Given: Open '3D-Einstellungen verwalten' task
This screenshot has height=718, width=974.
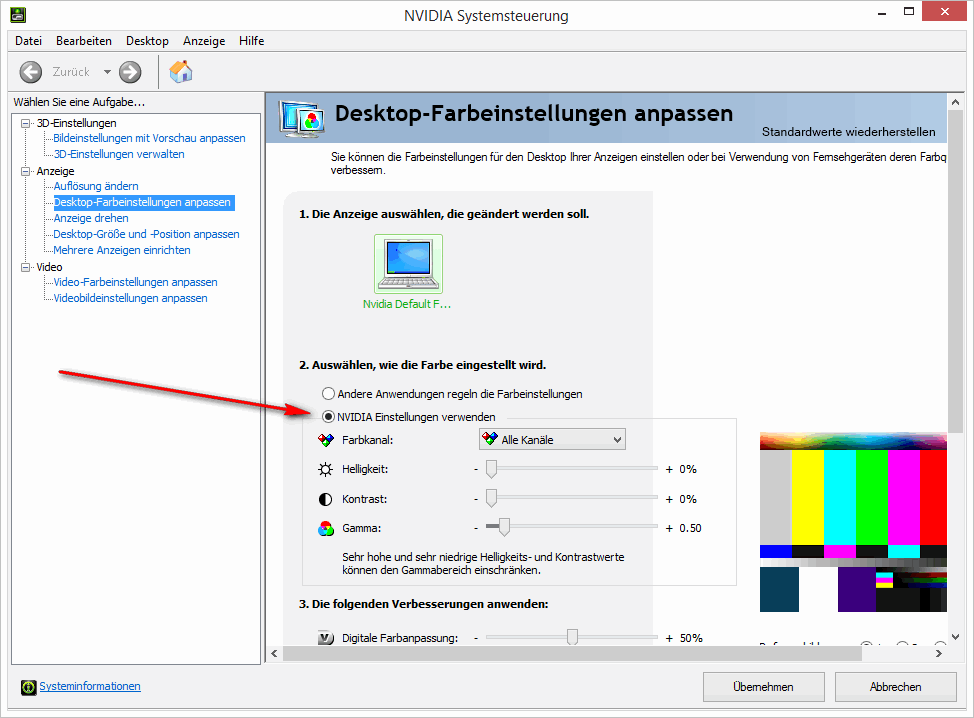Looking at the screenshot, I should 119,154.
